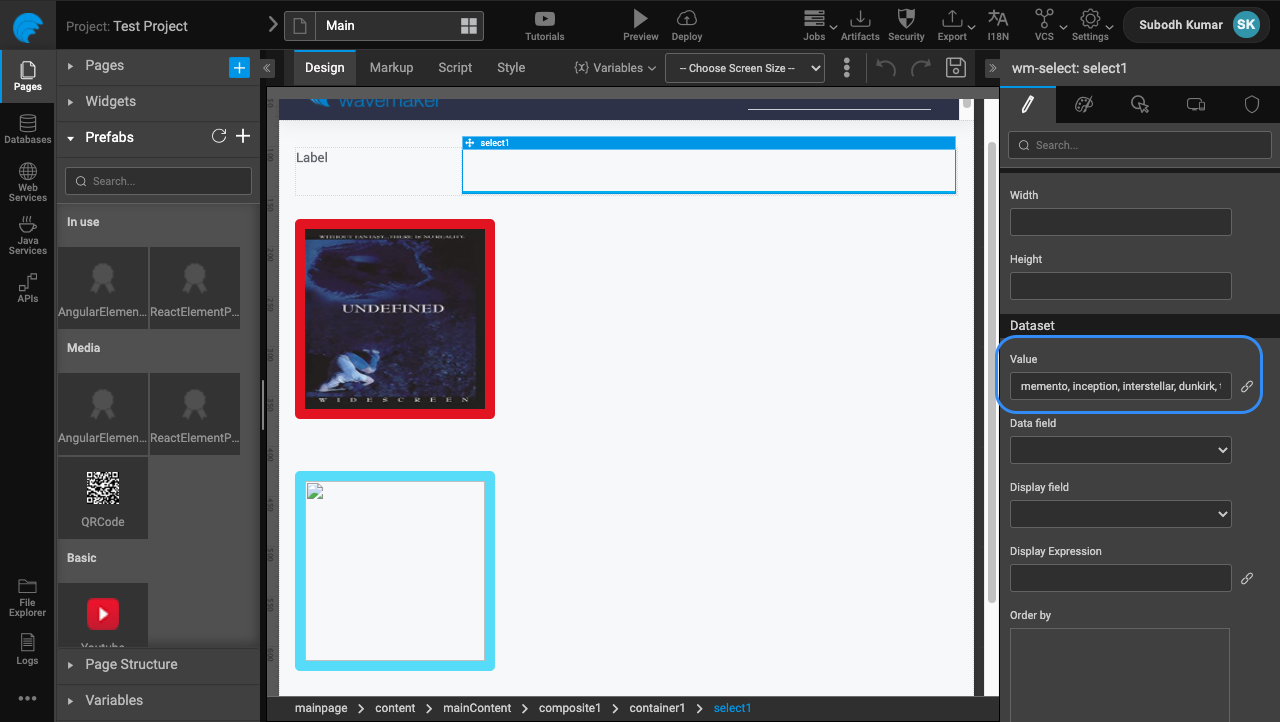The height and width of the screenshot is (722, 1280).
Task: Open the Databases sidebar panel
Action: click(27, 129)
